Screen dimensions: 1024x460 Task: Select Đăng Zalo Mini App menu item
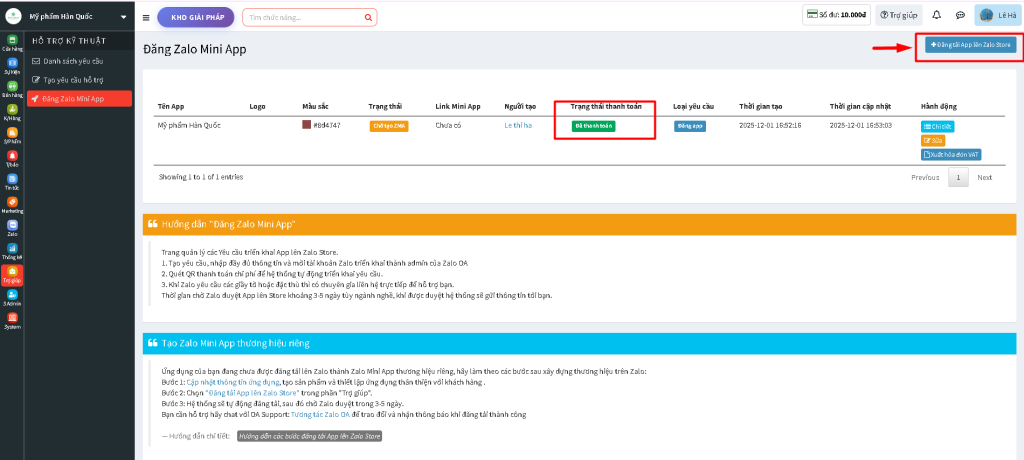[80, 99]
